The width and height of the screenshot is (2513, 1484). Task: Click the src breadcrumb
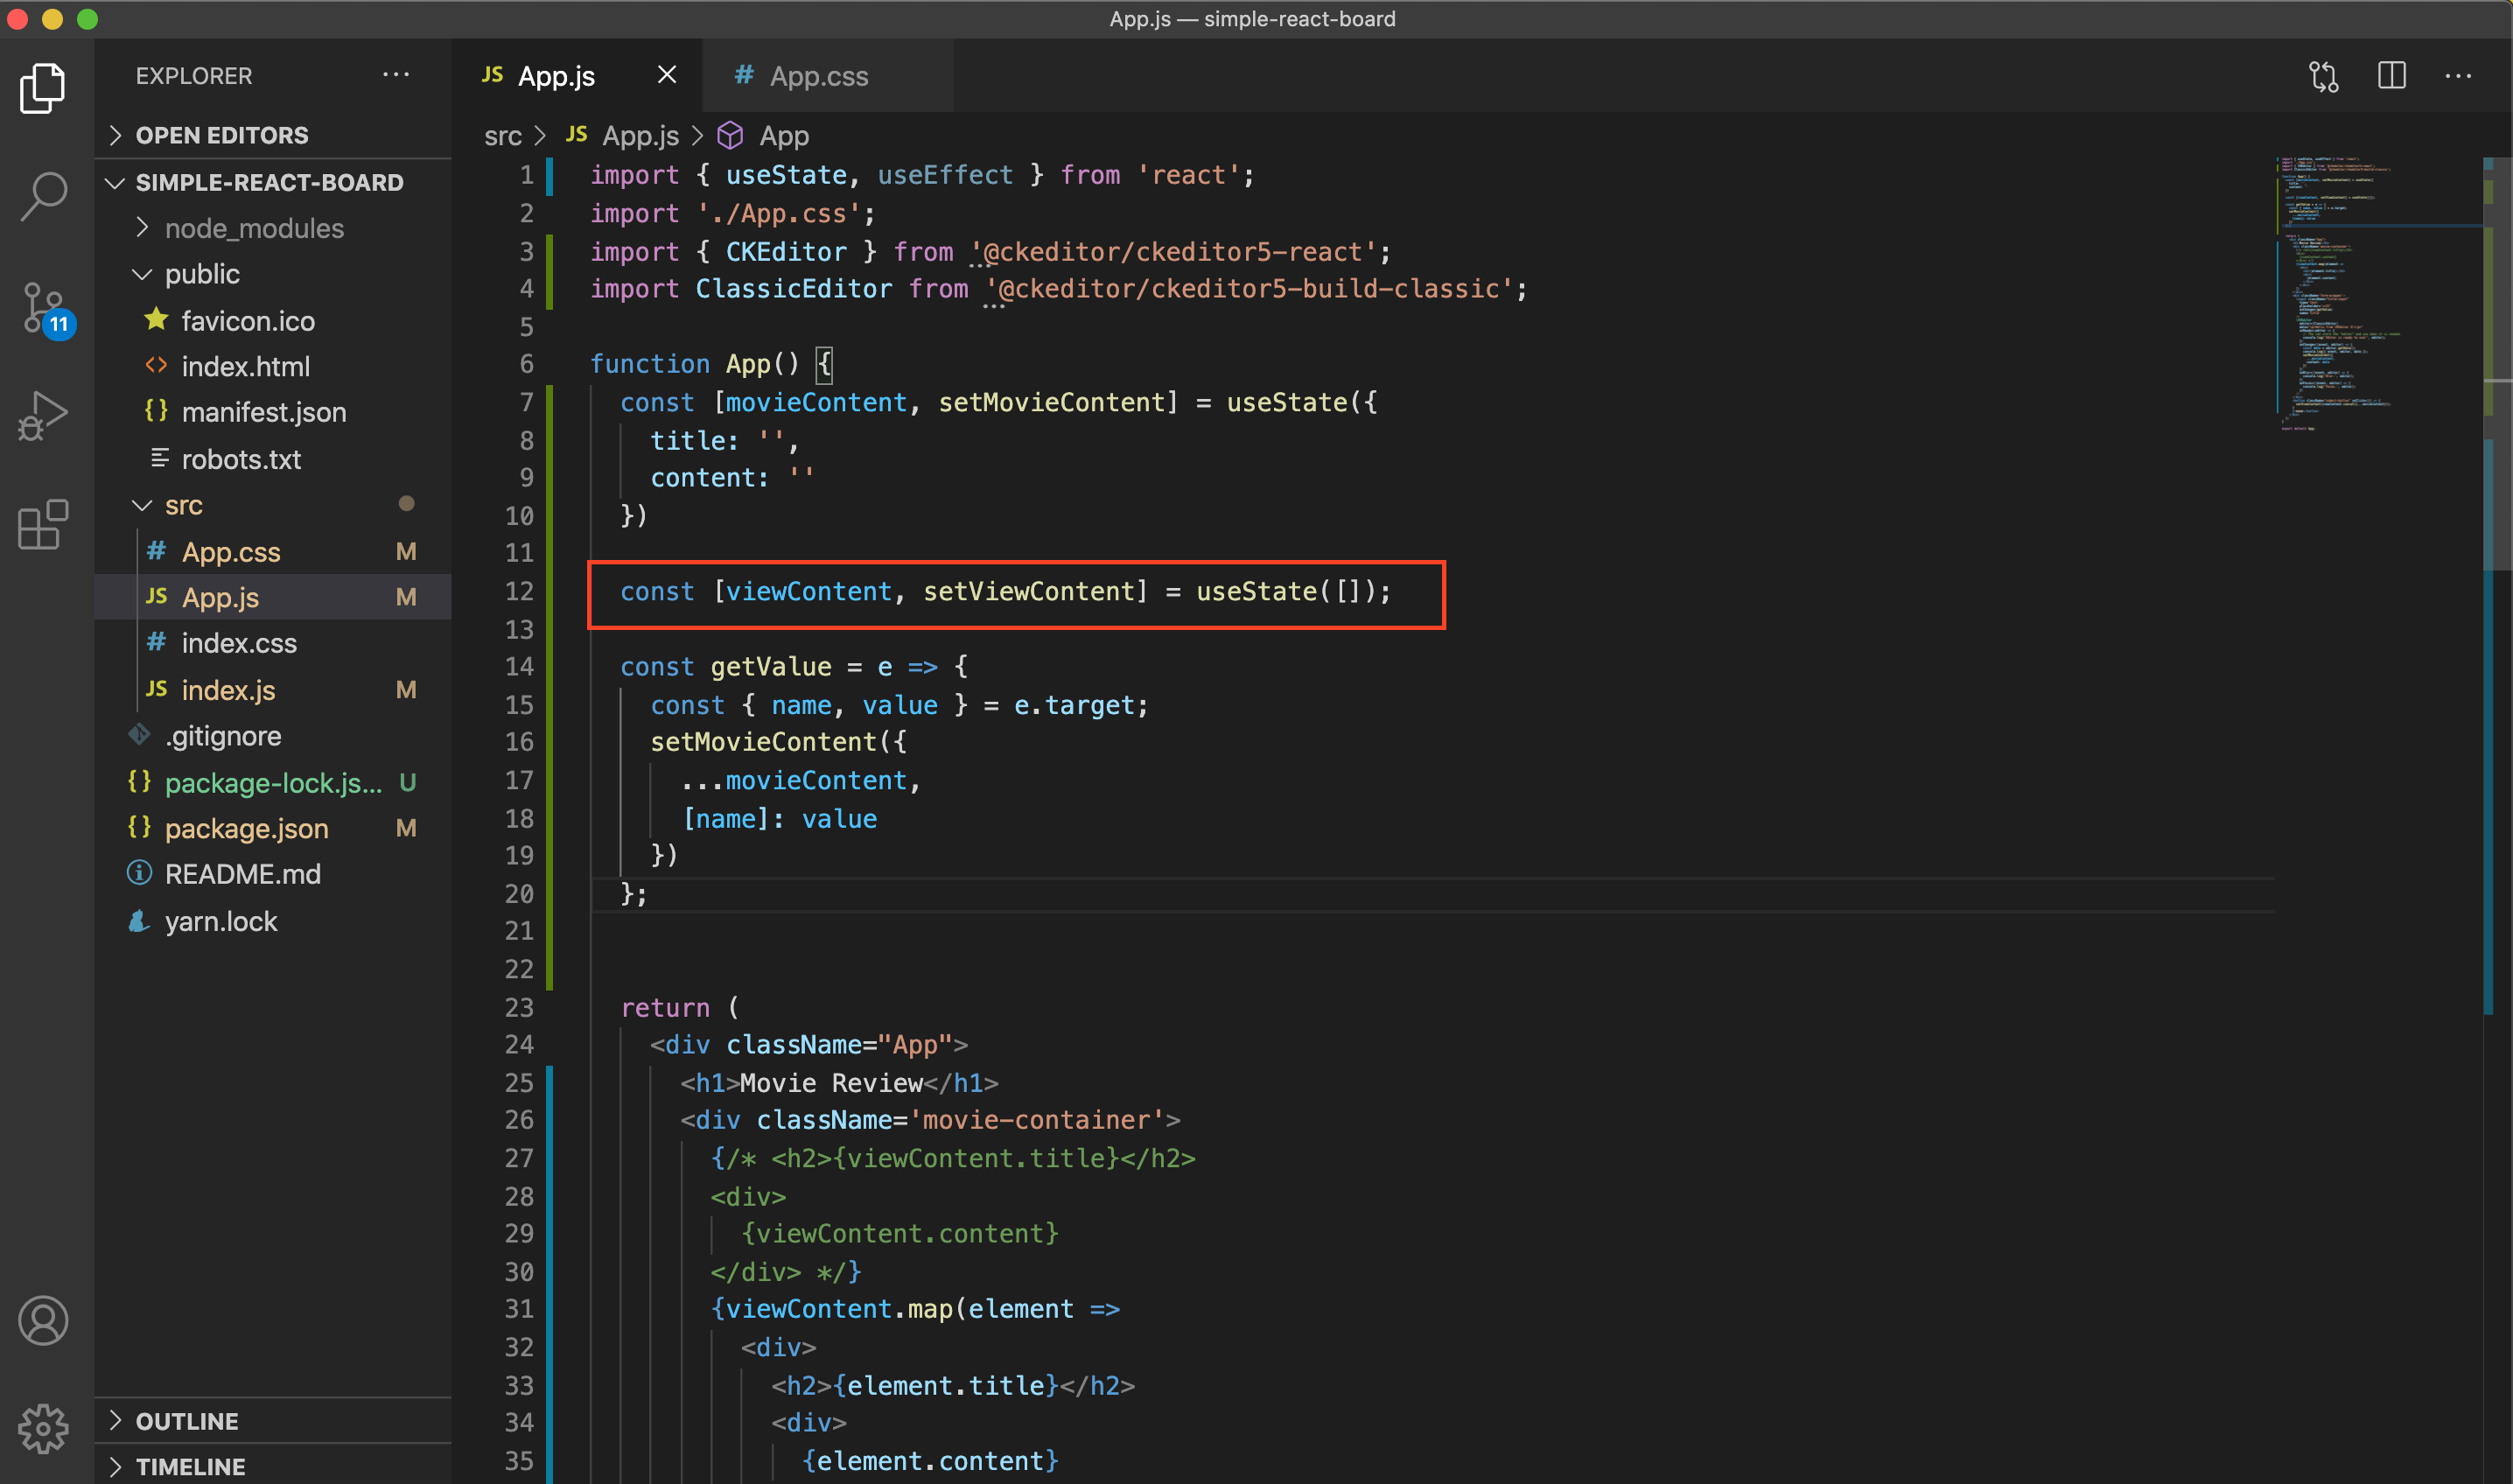[502, 136]
